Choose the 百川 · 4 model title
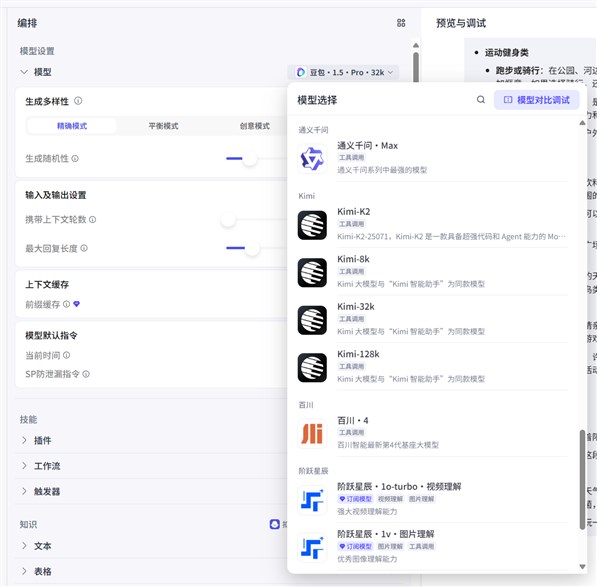597x587 pixels. pyautogui.click(x=353, y=421)
